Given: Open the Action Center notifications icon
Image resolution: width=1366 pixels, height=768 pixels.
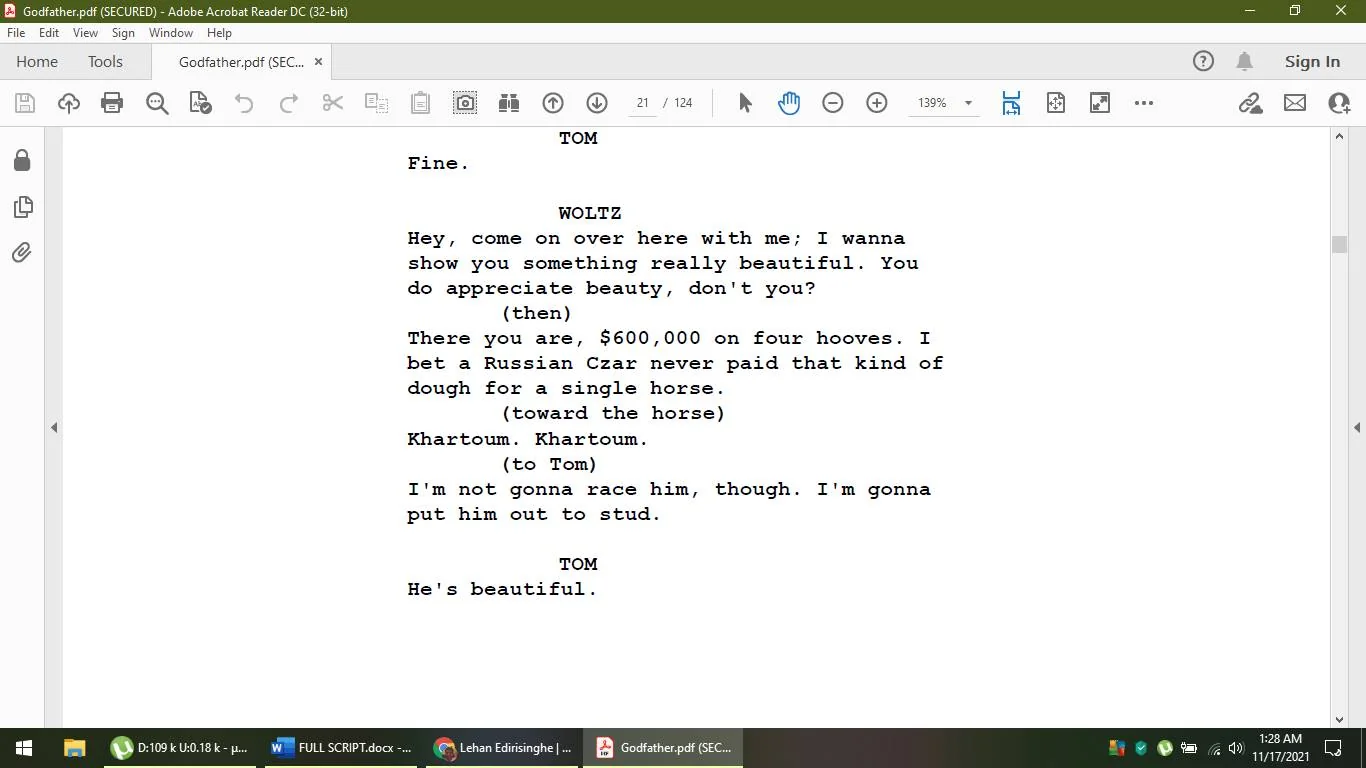Looking at the screenshot, I should coord(1333,748).
